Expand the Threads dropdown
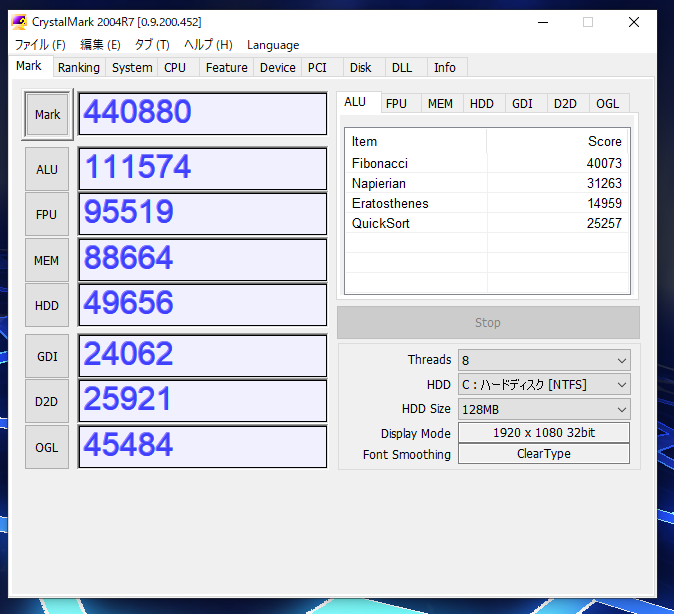674x614 pixels. (x=544, y=360)
